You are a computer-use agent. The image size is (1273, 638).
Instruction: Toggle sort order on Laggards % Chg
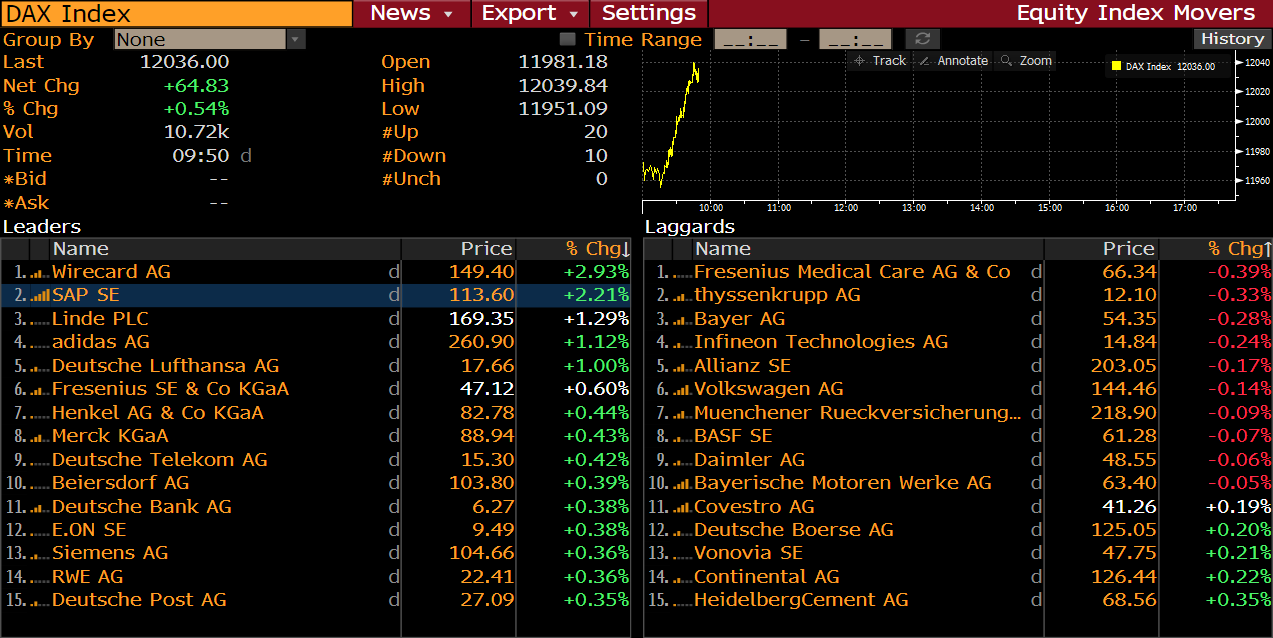[1238, 249]
